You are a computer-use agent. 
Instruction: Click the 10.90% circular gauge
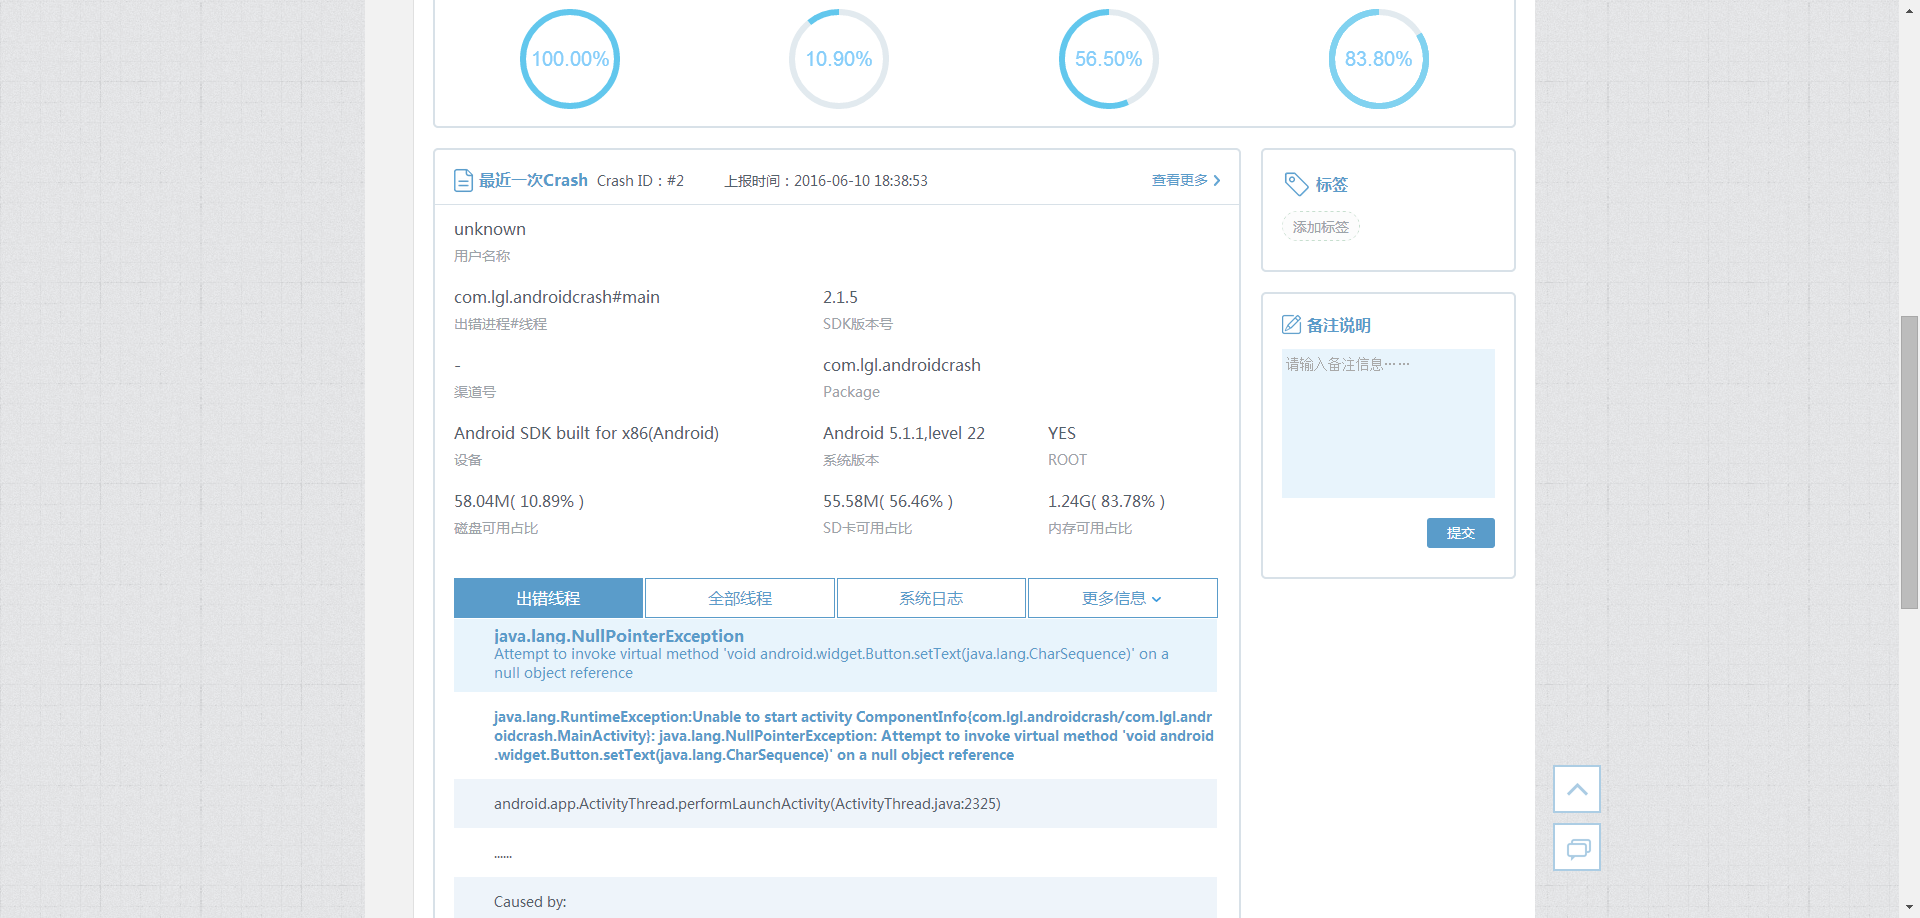839,59
